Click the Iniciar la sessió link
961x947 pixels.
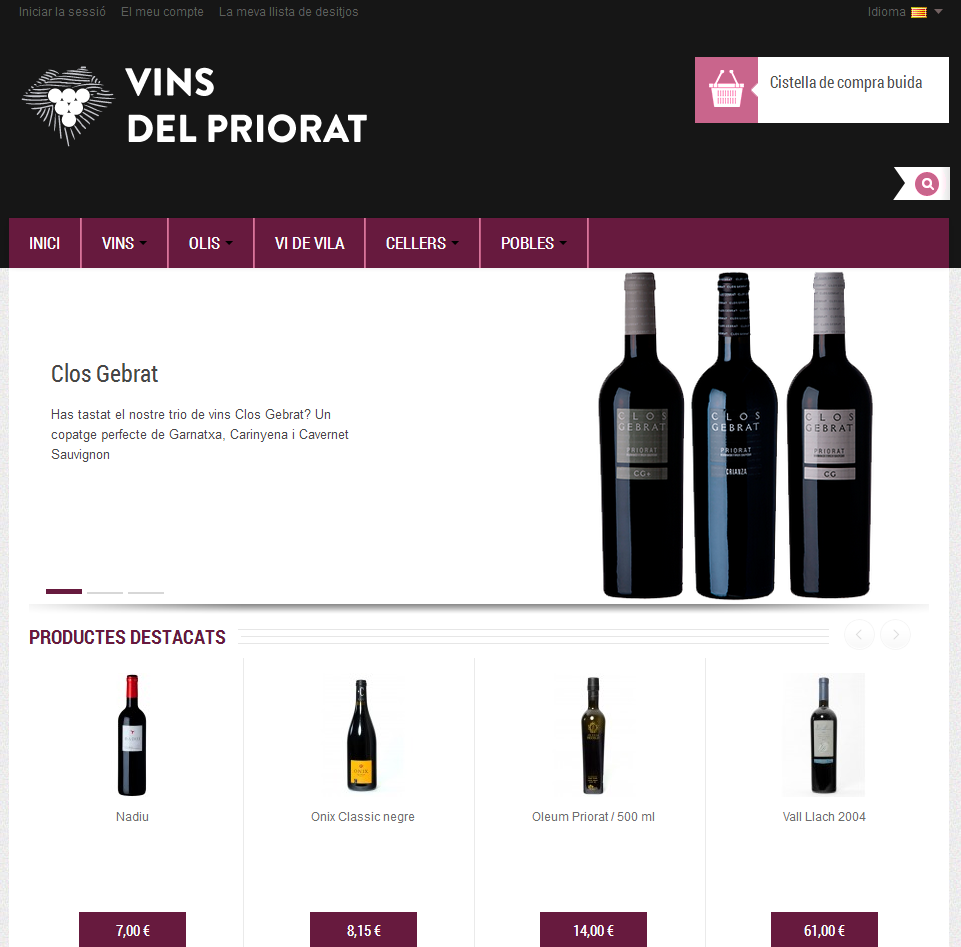pos(62,12)
